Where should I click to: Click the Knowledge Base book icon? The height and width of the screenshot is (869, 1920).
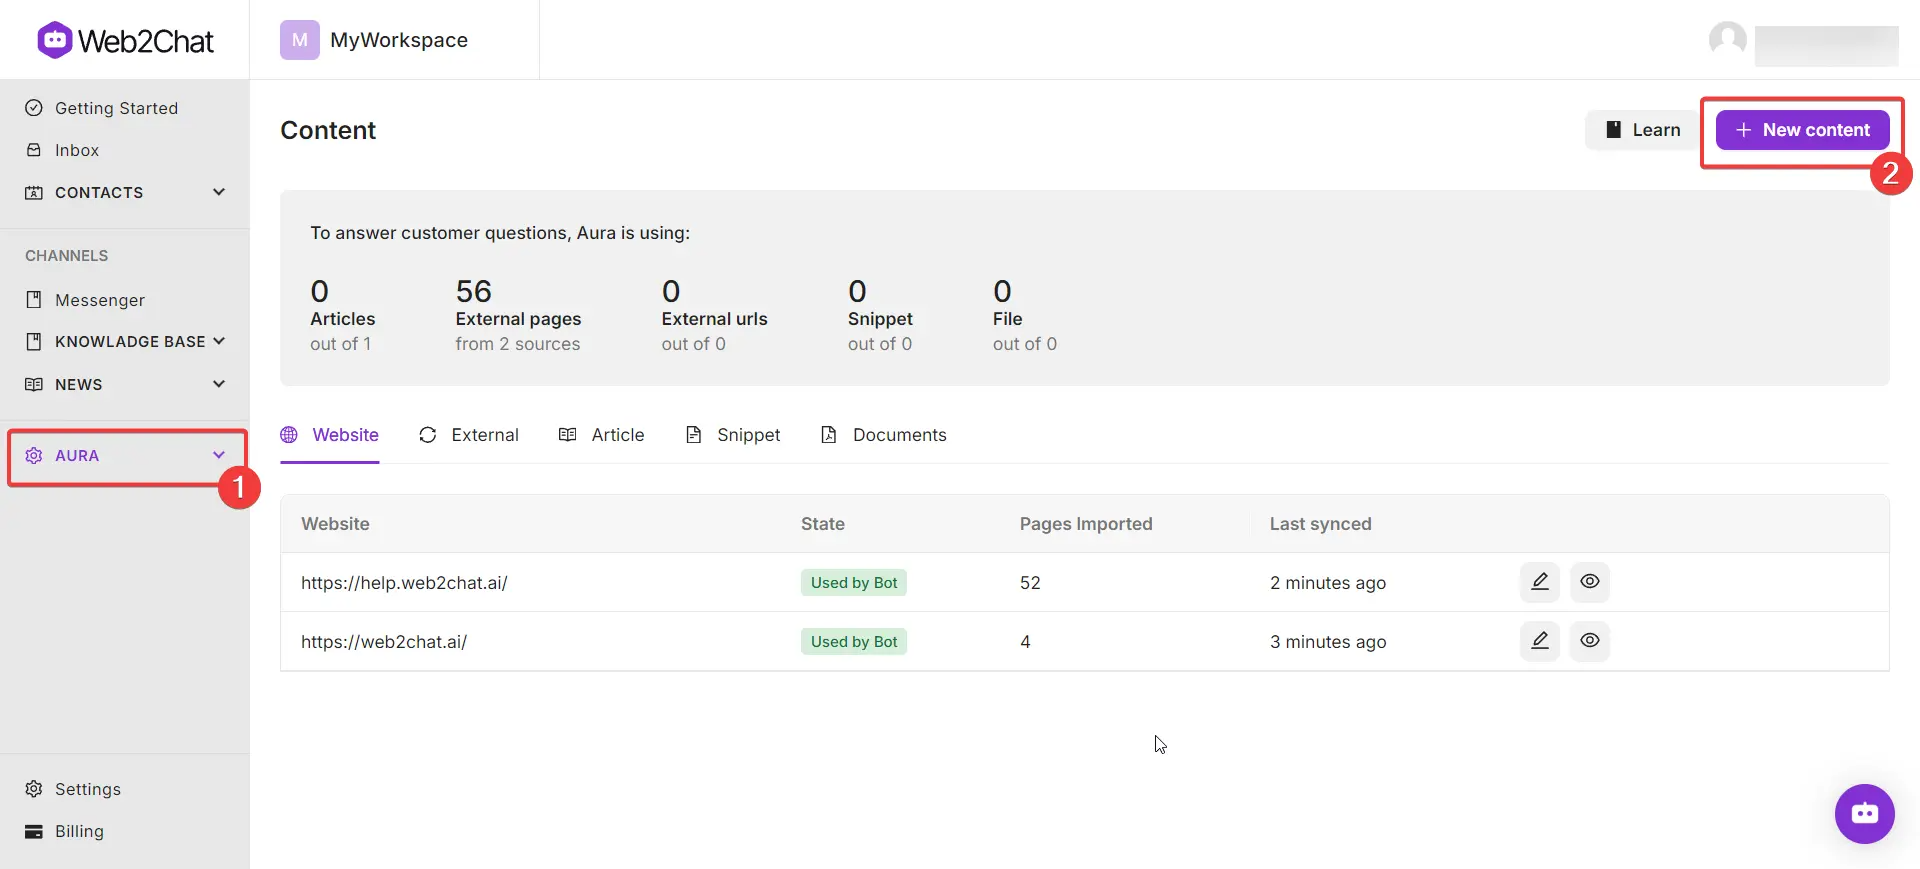pos(34,342)
